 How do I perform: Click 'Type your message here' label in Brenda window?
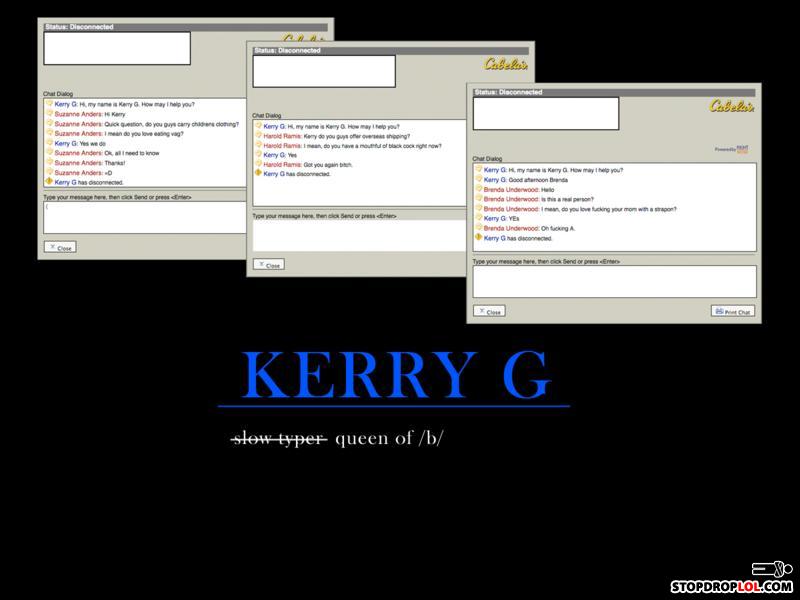546,261
